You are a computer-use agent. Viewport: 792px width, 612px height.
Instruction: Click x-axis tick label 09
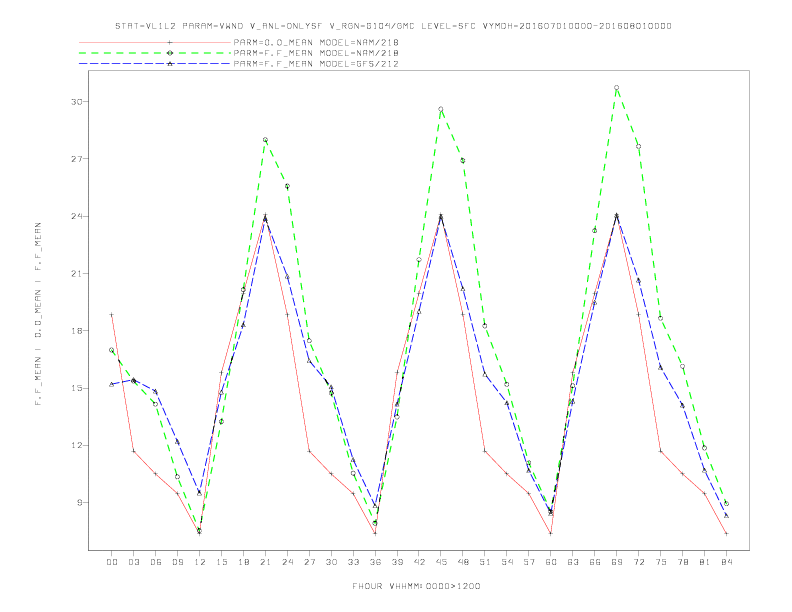point(177,562)
